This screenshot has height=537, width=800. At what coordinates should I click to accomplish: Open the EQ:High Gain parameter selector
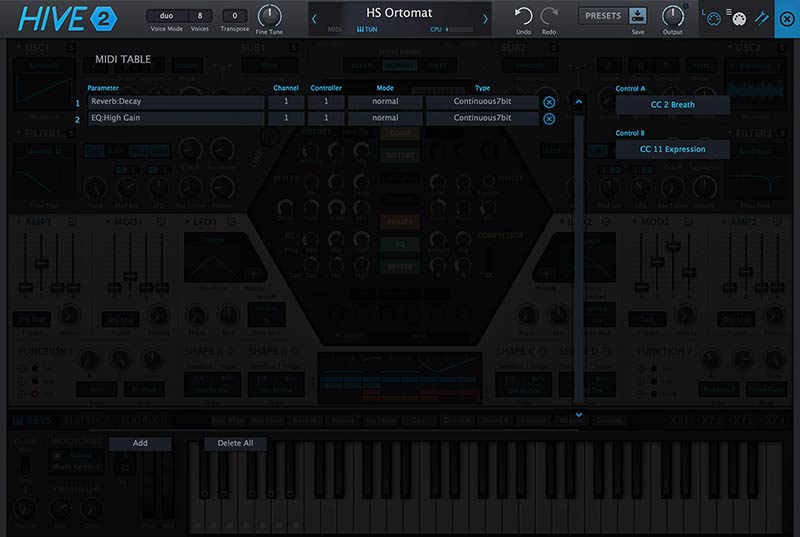176,118
